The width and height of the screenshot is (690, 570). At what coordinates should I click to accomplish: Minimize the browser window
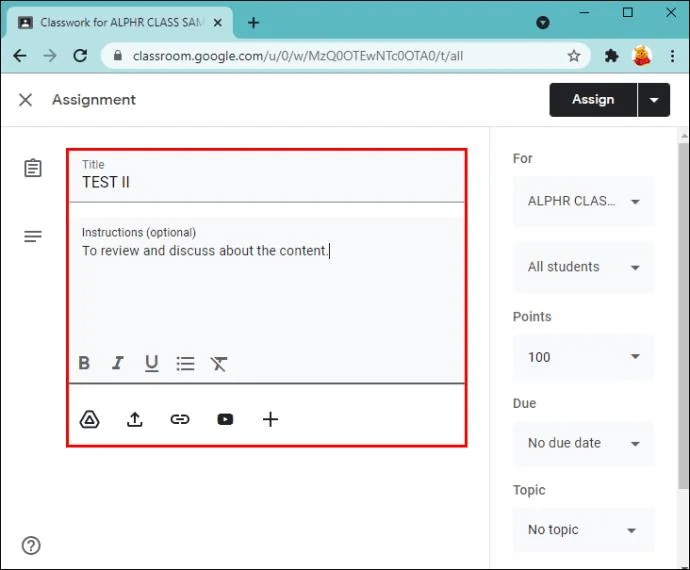point(584,13)
